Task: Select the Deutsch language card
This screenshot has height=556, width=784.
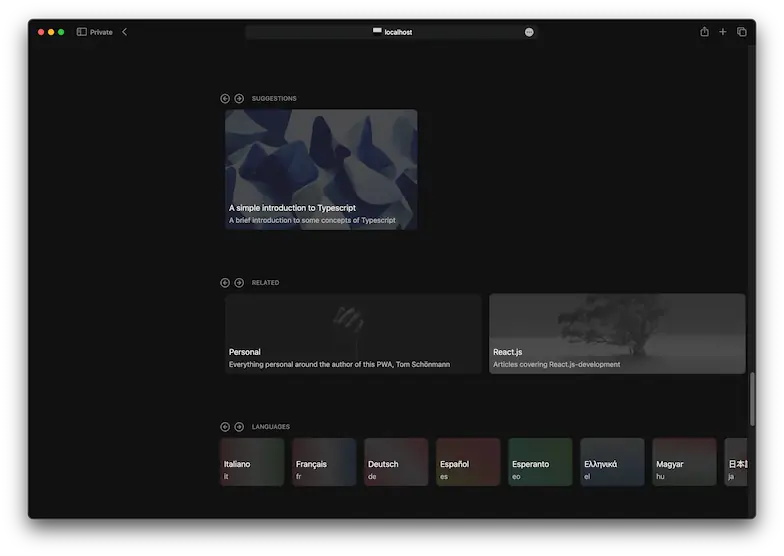Action: tap(396, 462)
